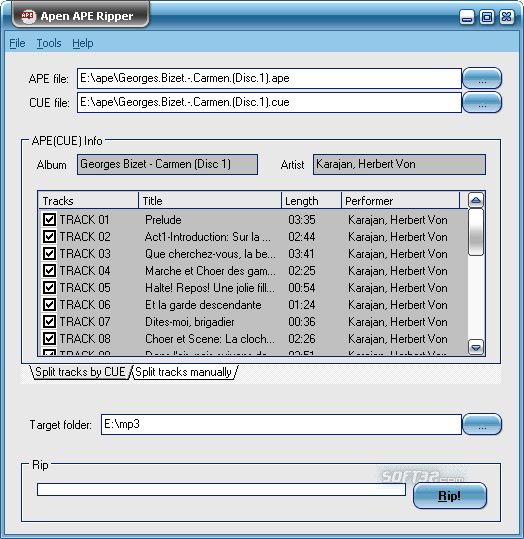Browse for the APE file
The width and height of the screenshot is (524, 539).
click(482, 78)
